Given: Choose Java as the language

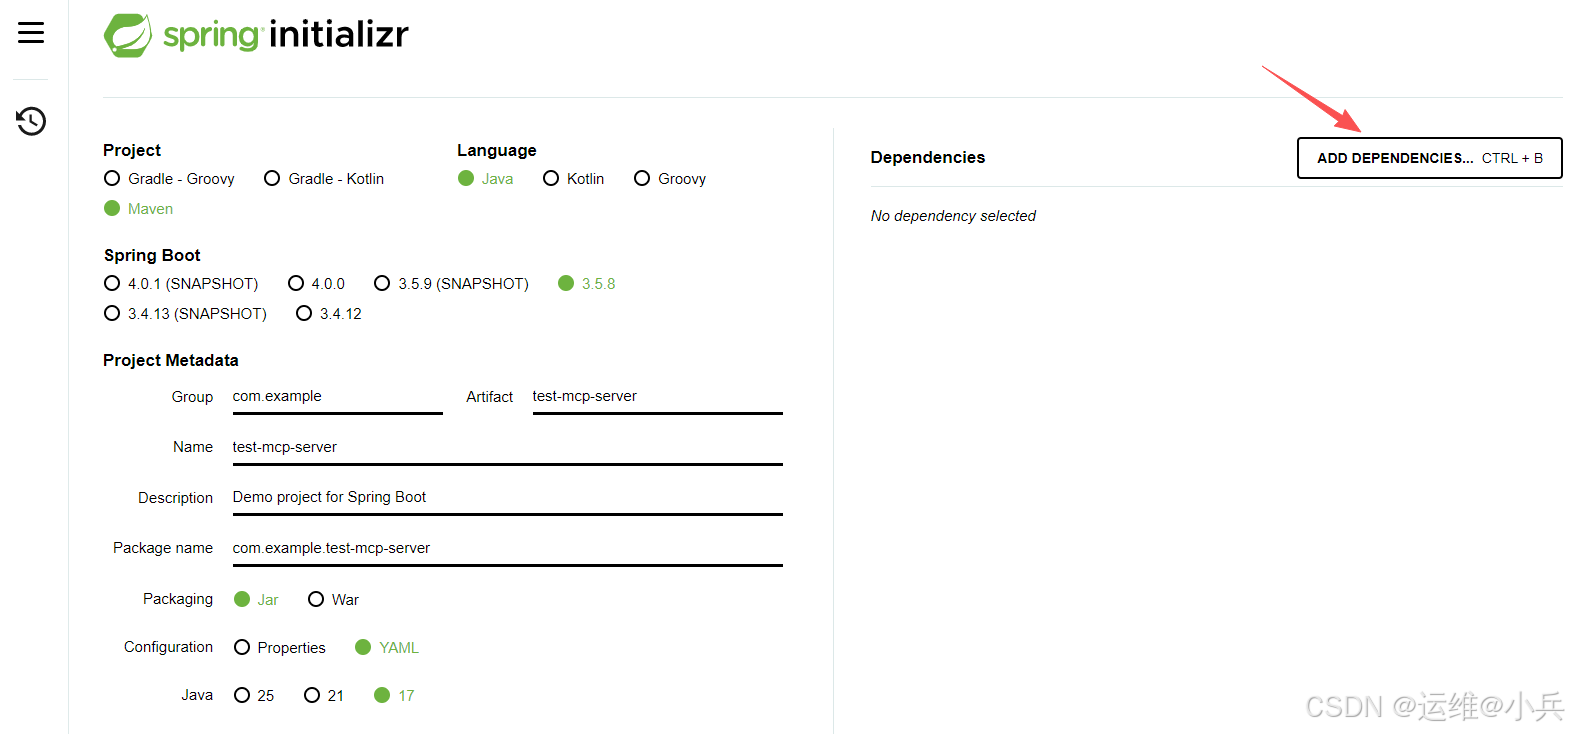Looking at the screenshot, I should (x=486, y=179).
